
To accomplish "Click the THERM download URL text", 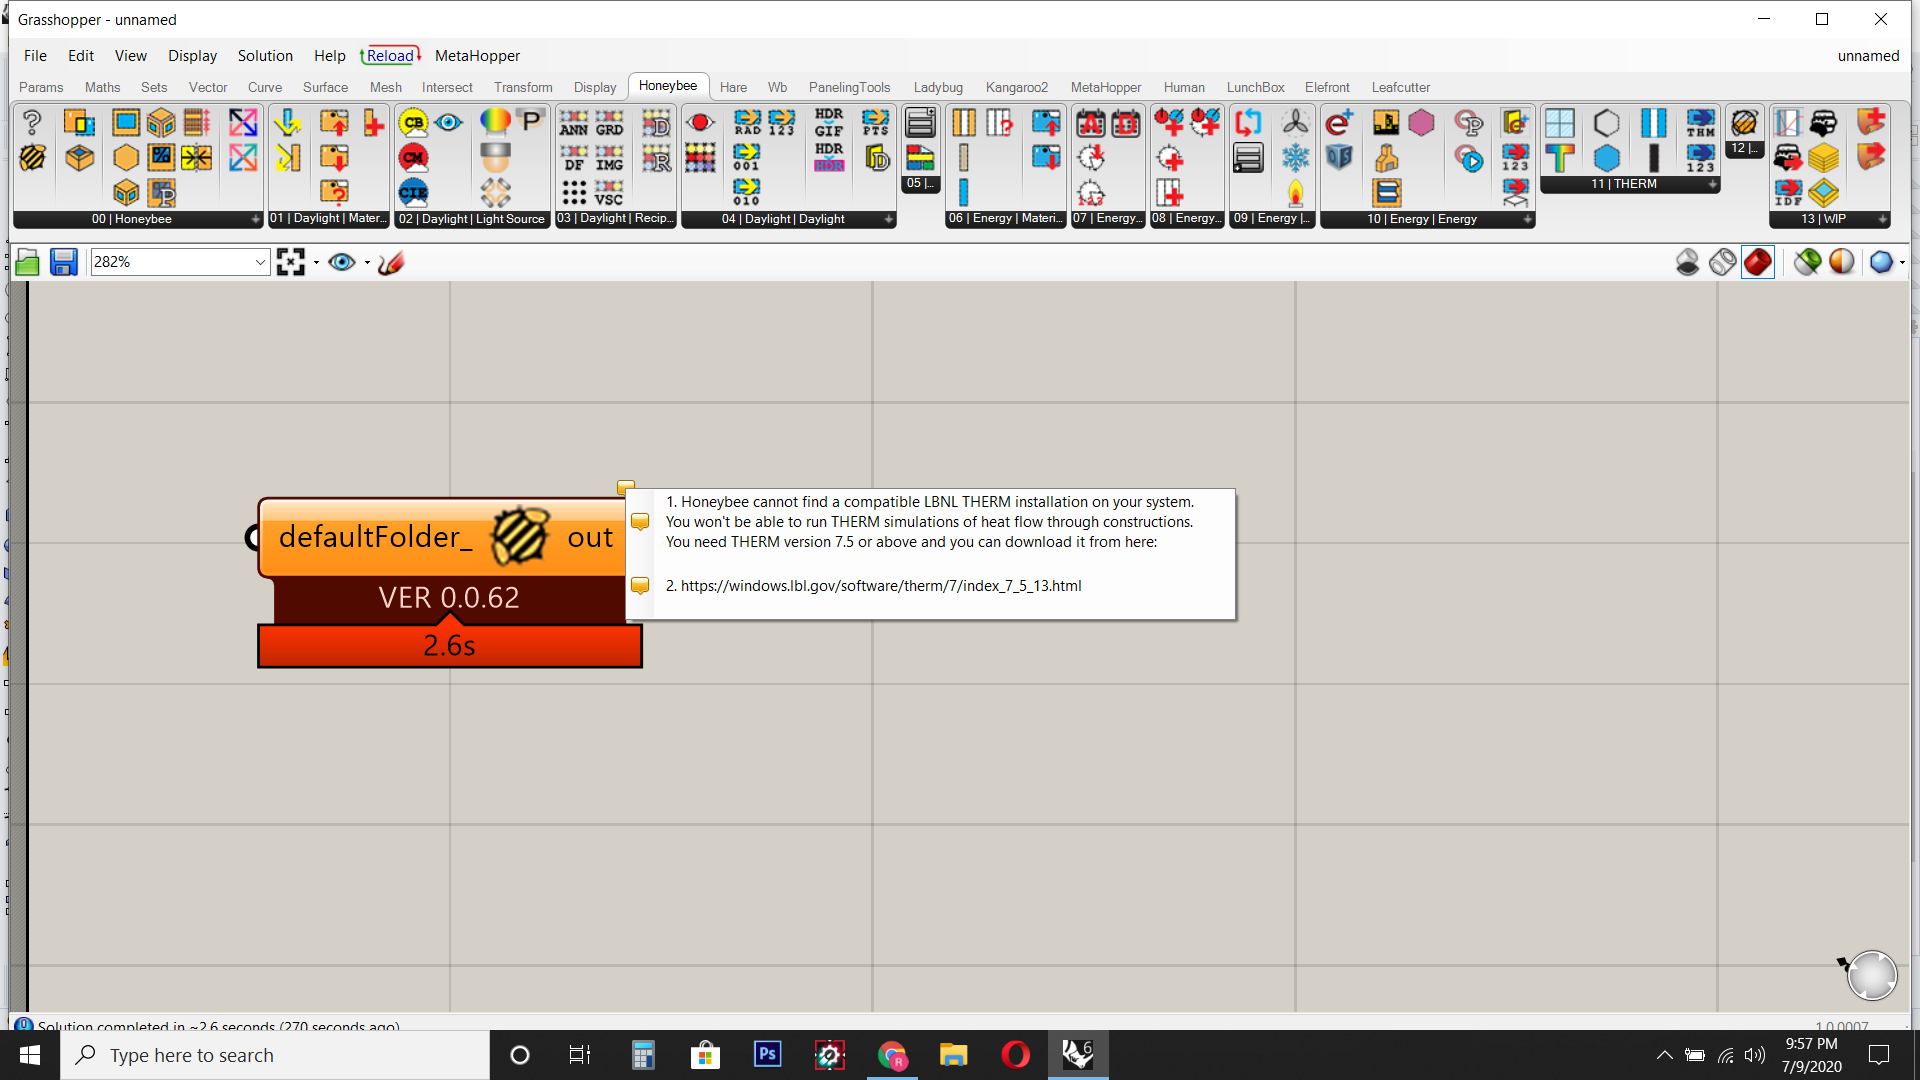I will click(x=881, y=586).
